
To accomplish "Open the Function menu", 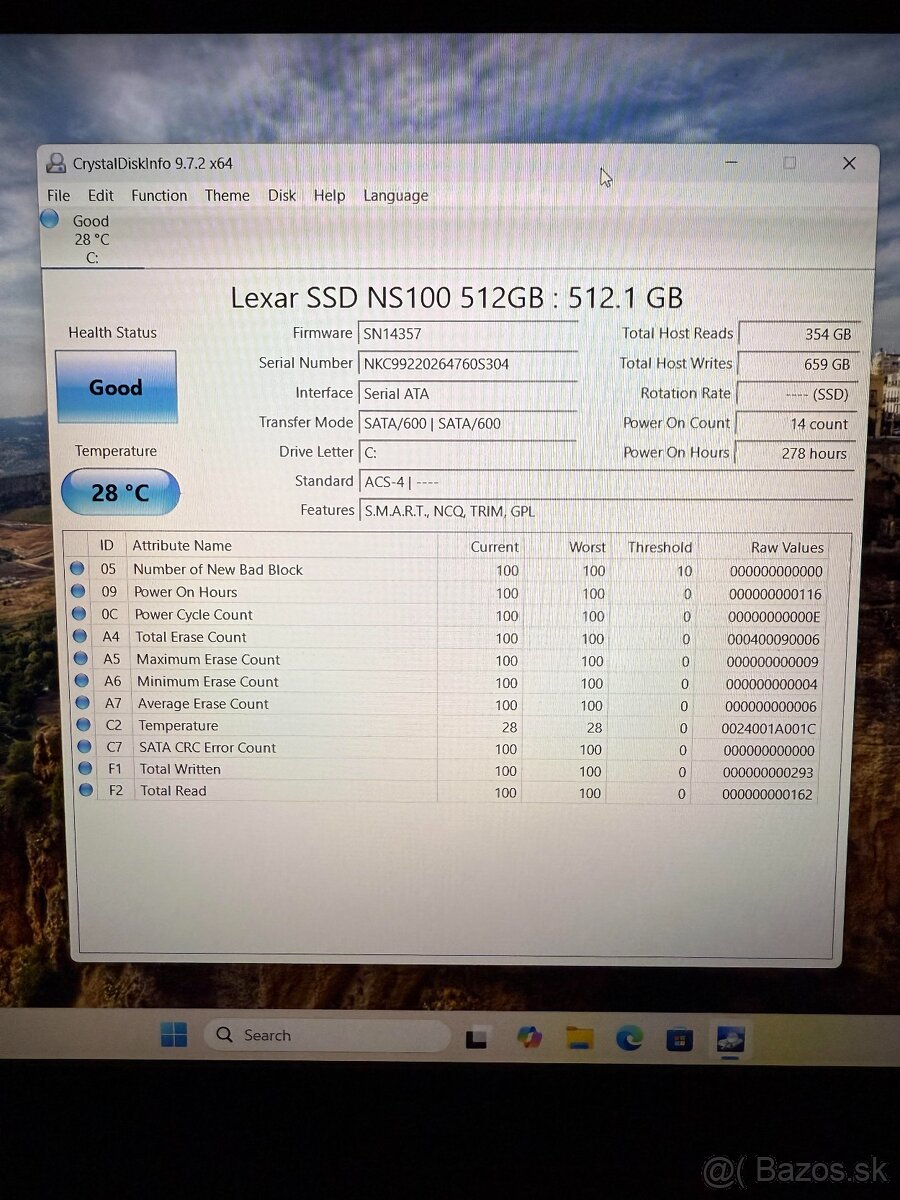I will (x=158, y=195).
